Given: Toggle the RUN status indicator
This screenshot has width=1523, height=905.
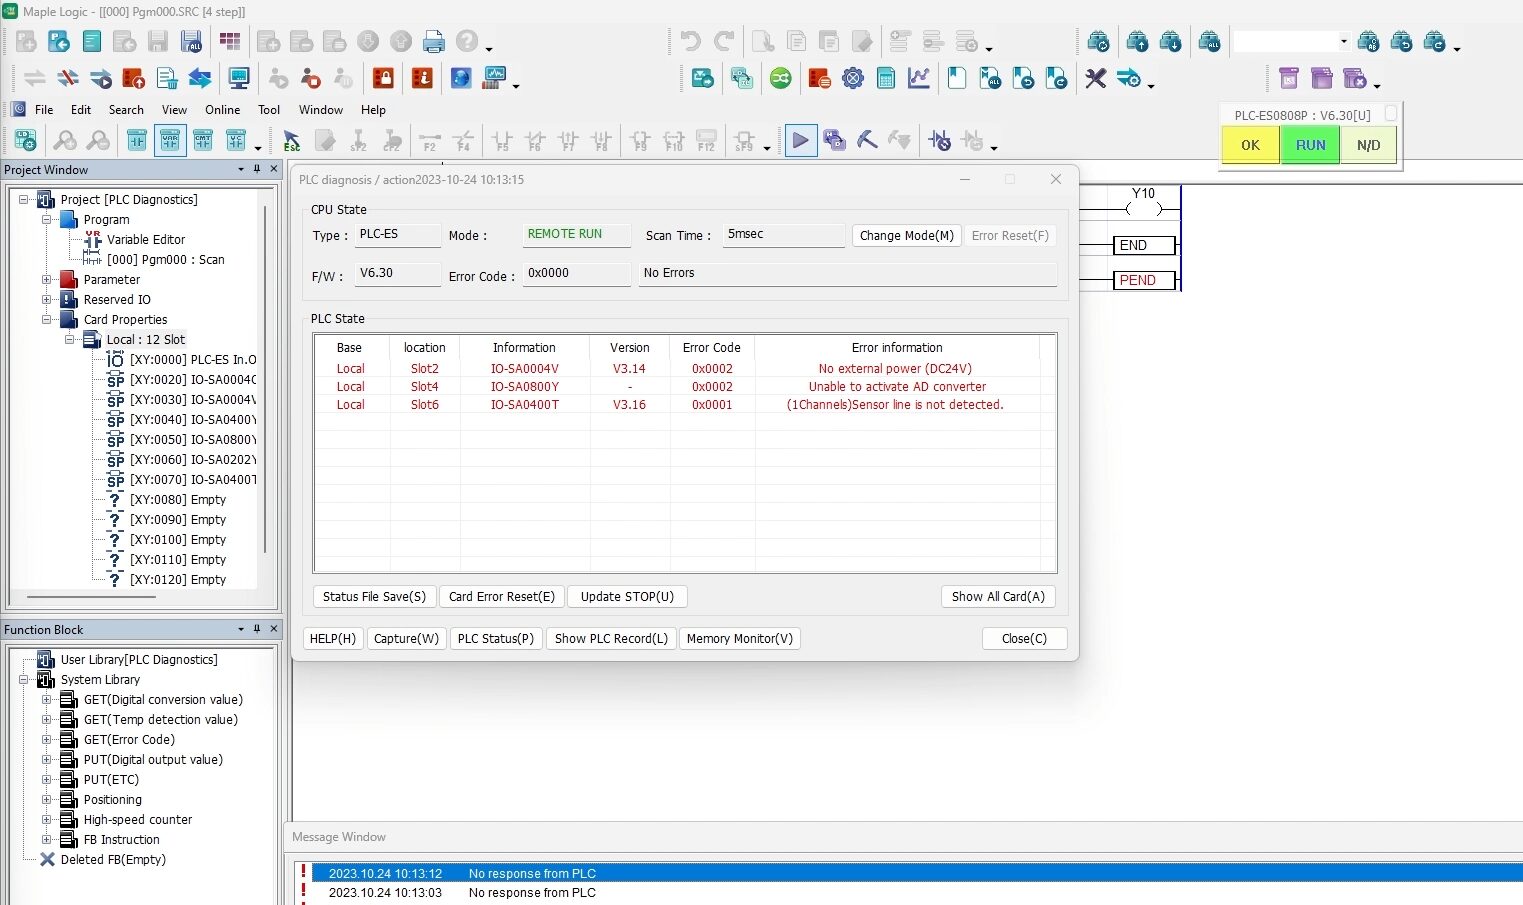Looking at the screenshot, I should (1309, 144).
